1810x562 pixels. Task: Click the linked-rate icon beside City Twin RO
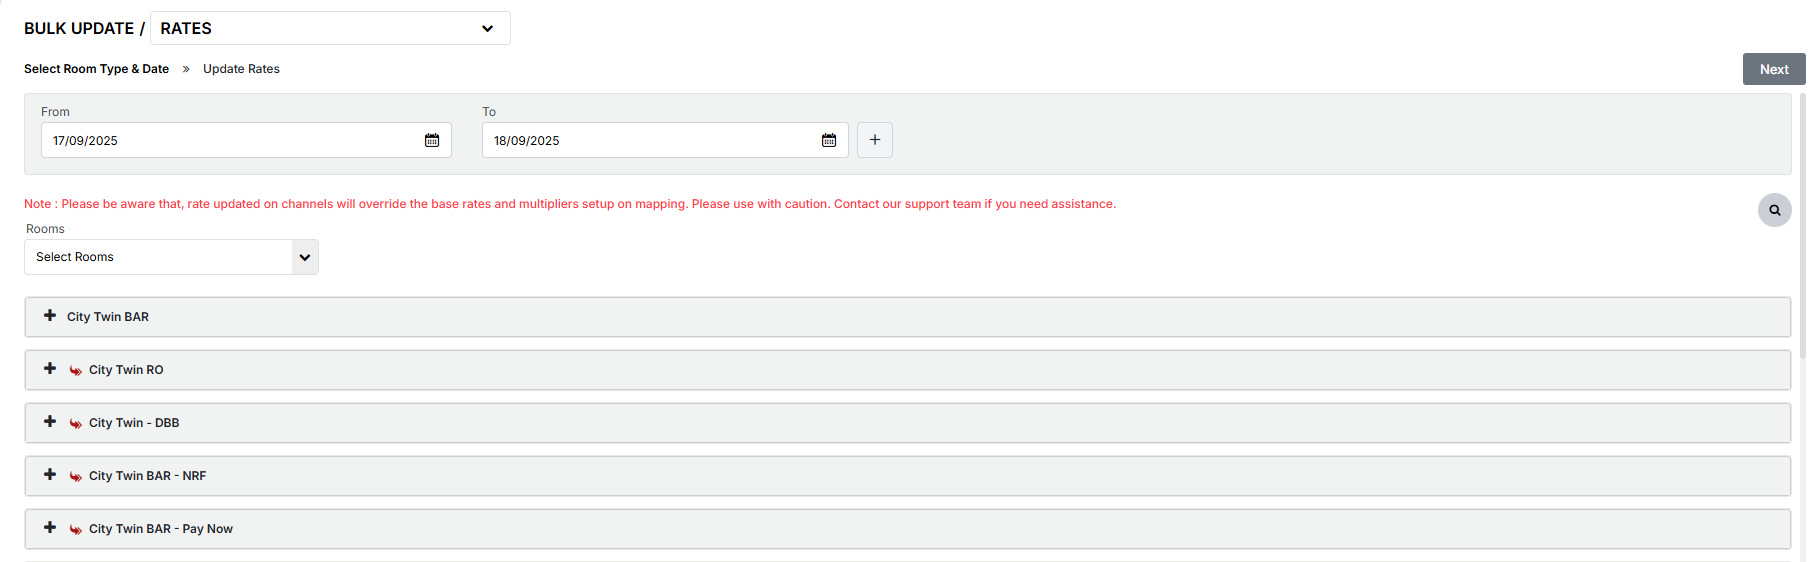[x=76, y=371]
